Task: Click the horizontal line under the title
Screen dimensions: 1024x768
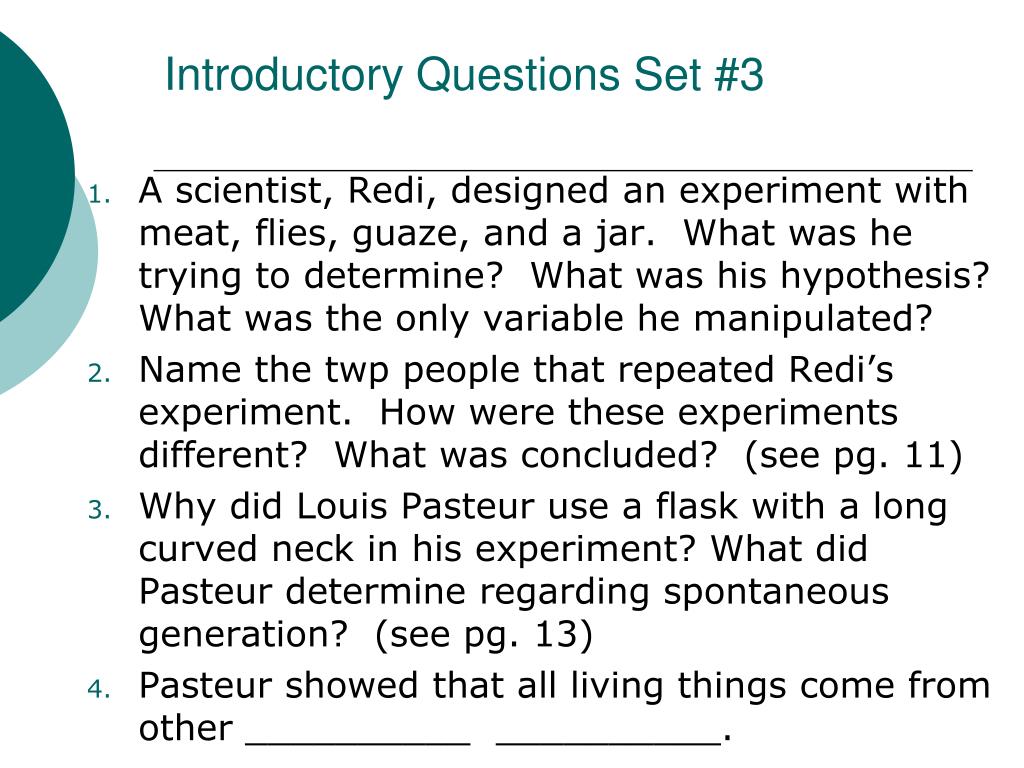Action: [563, 170]
